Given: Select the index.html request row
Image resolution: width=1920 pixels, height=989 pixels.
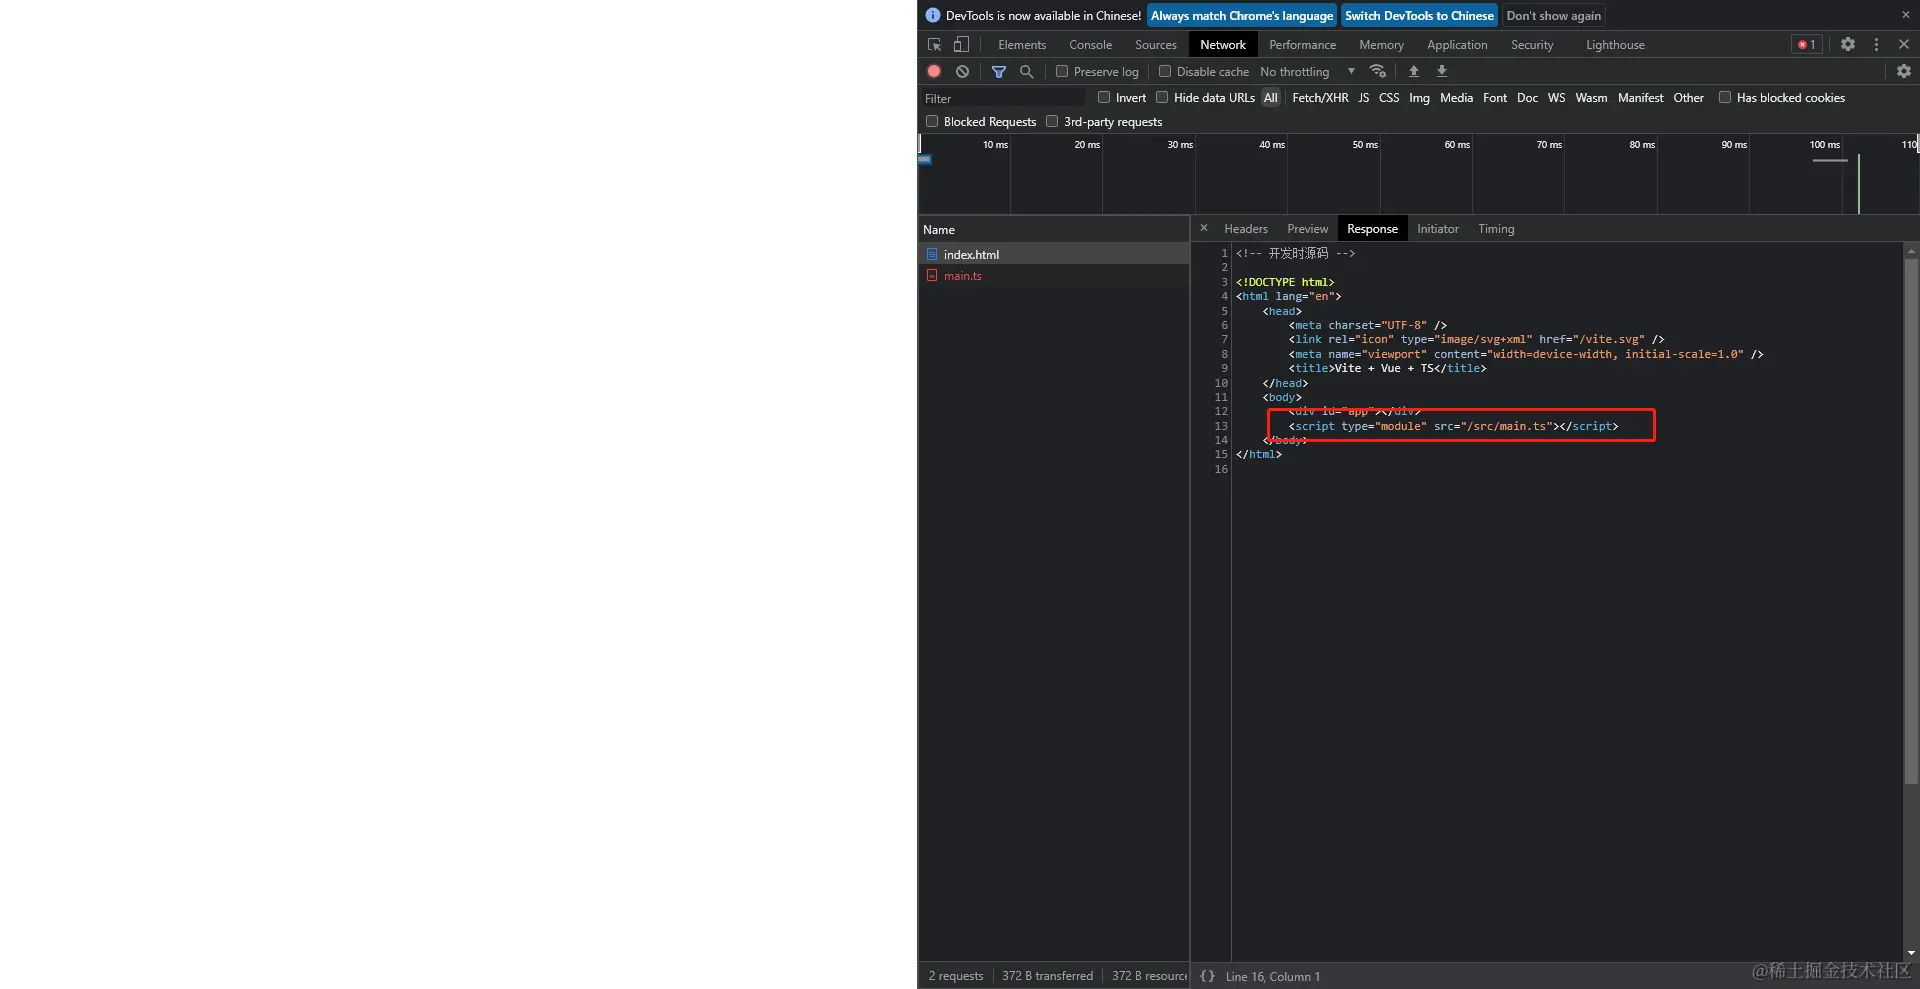Looking at the screenshot, I should coord(1054,255).
